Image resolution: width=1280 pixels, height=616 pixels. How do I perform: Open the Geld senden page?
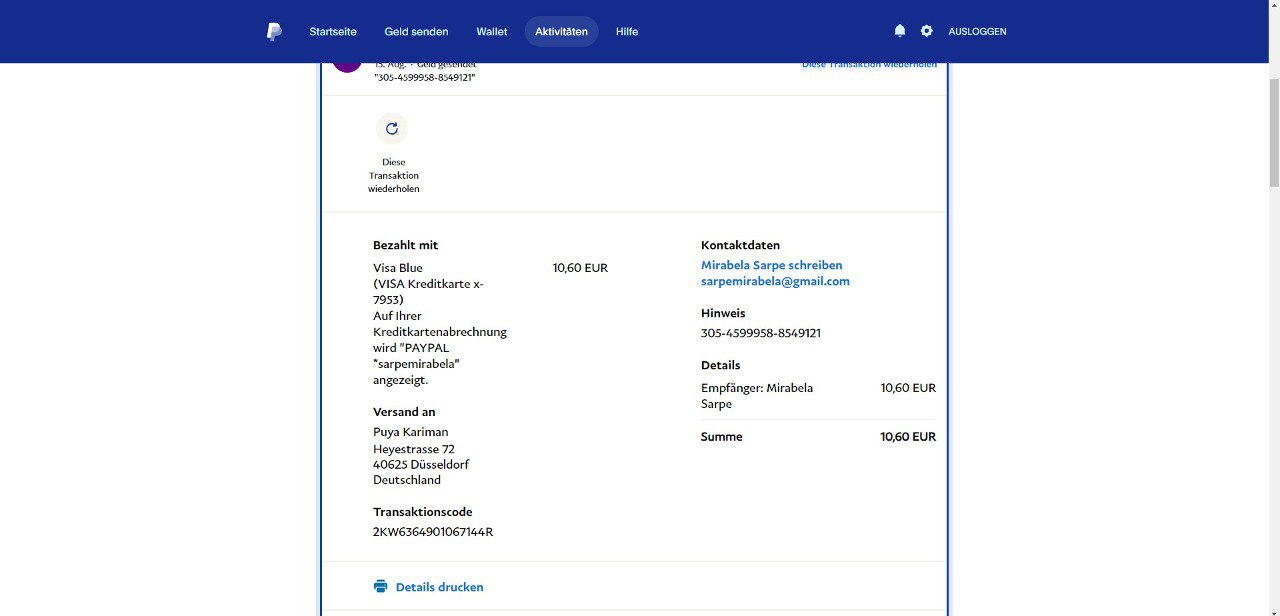tap(416, 32)
